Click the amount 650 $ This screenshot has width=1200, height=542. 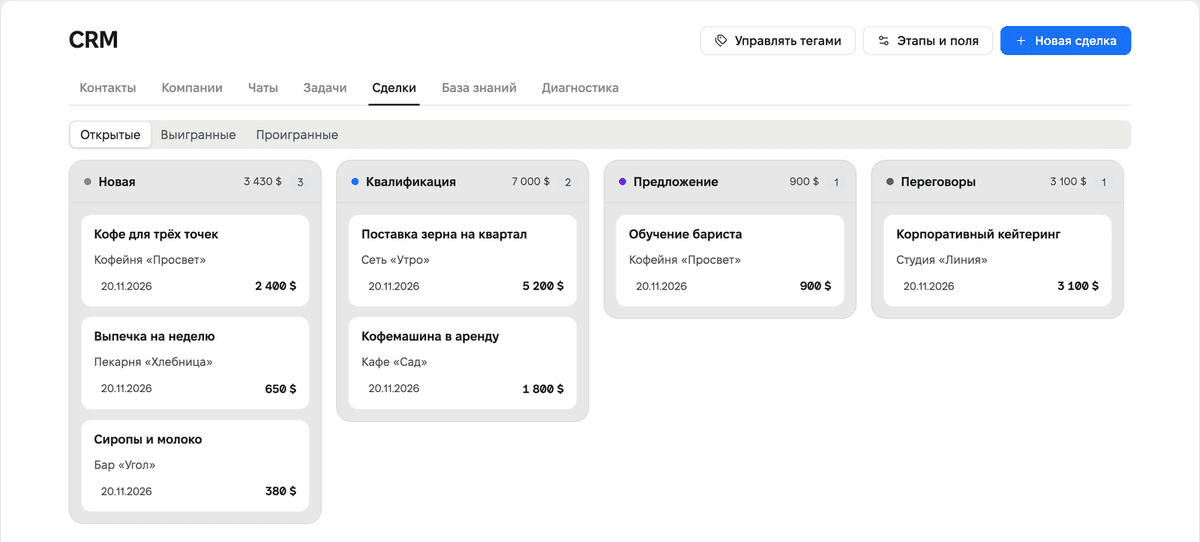280,389
